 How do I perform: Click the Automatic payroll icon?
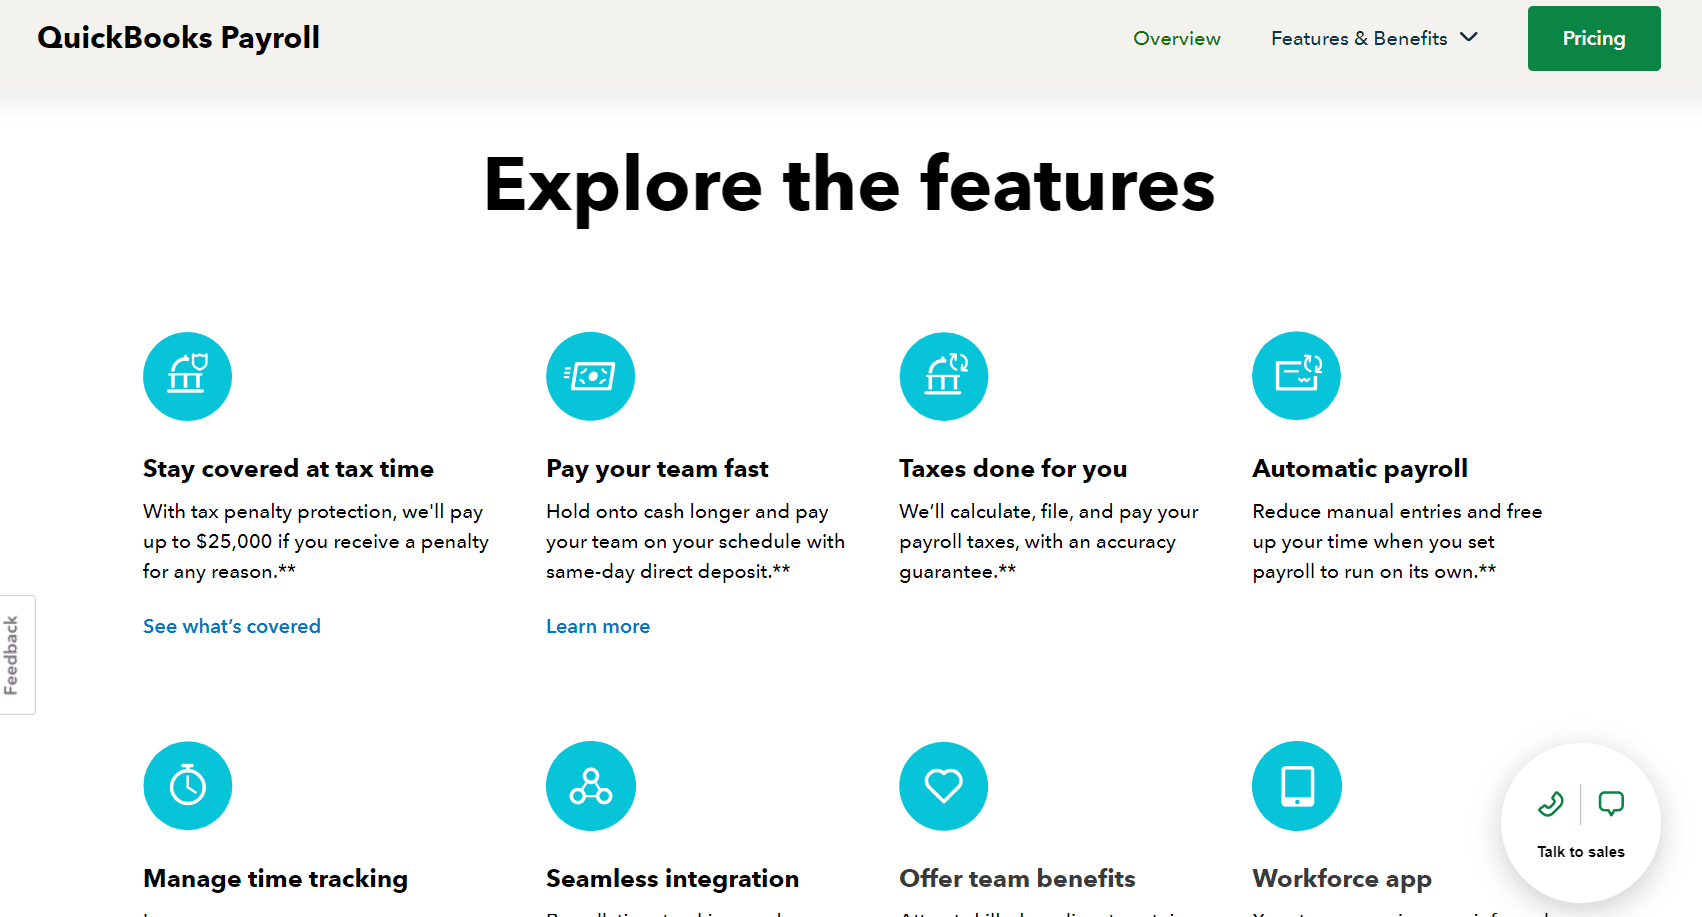click(1296, 376)
